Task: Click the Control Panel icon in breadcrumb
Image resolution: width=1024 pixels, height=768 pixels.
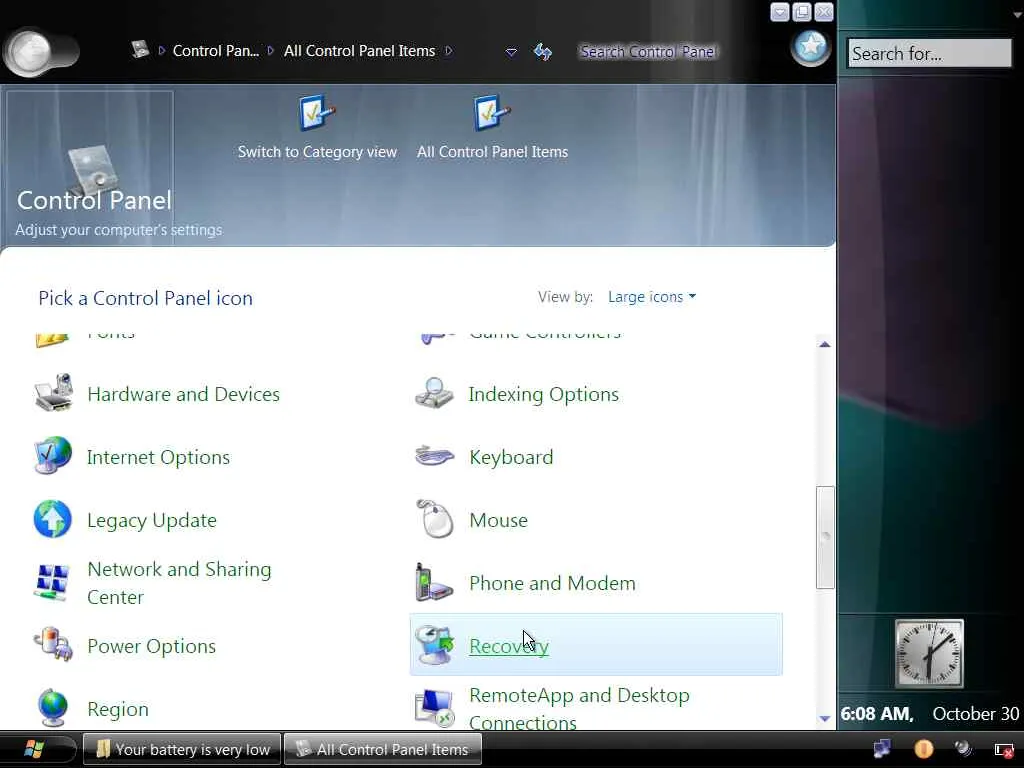Action: (x=140, y=50)
